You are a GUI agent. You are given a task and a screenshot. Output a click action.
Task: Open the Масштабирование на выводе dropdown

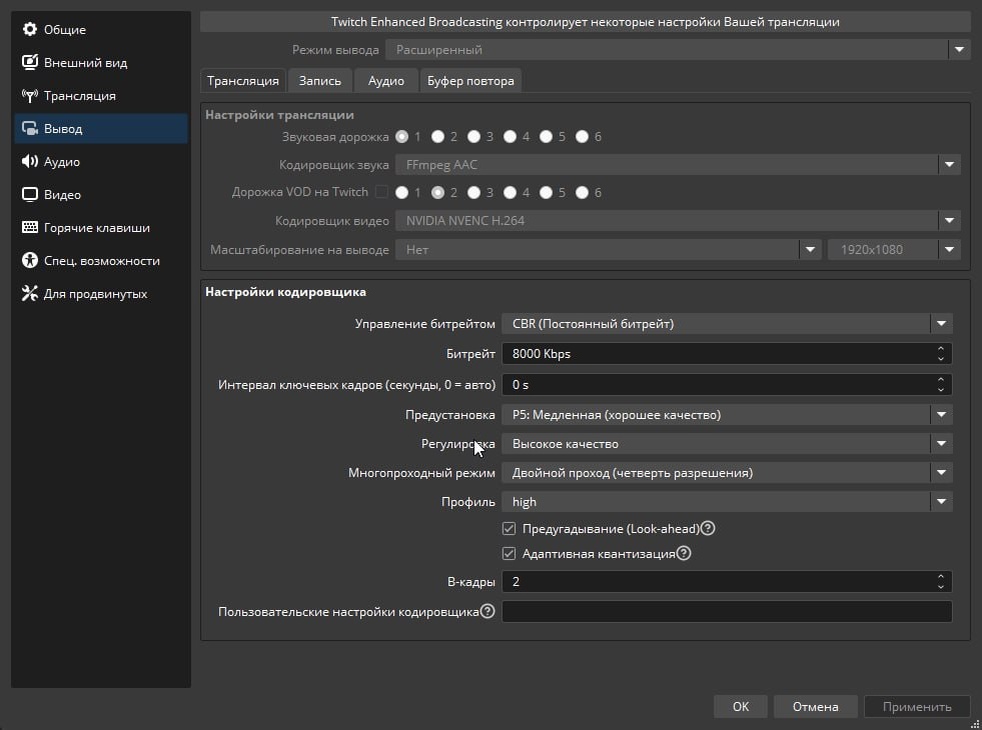tap(607, 250)
